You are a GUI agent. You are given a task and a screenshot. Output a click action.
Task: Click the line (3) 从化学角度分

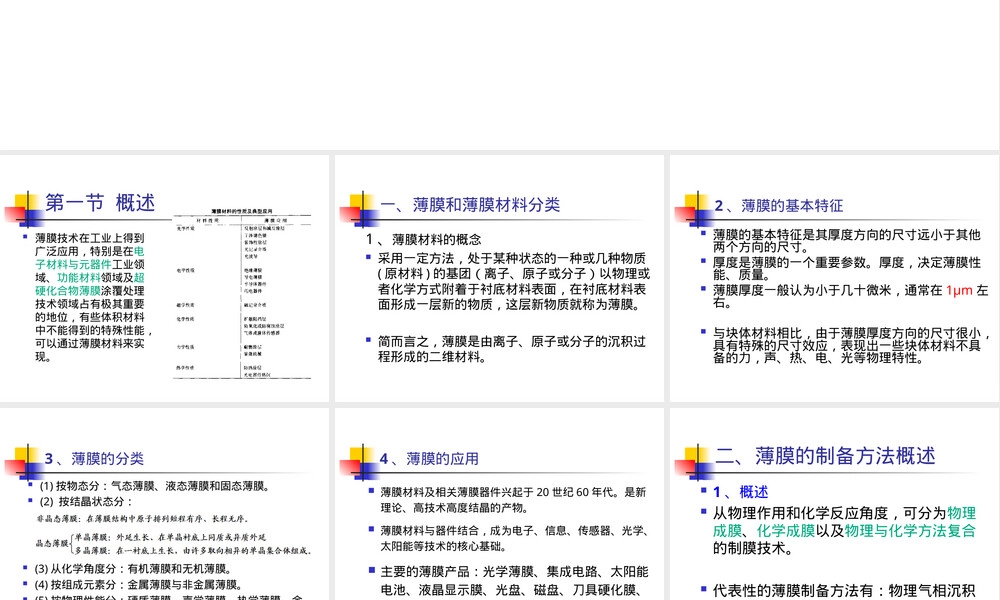[x=133, y=569]
